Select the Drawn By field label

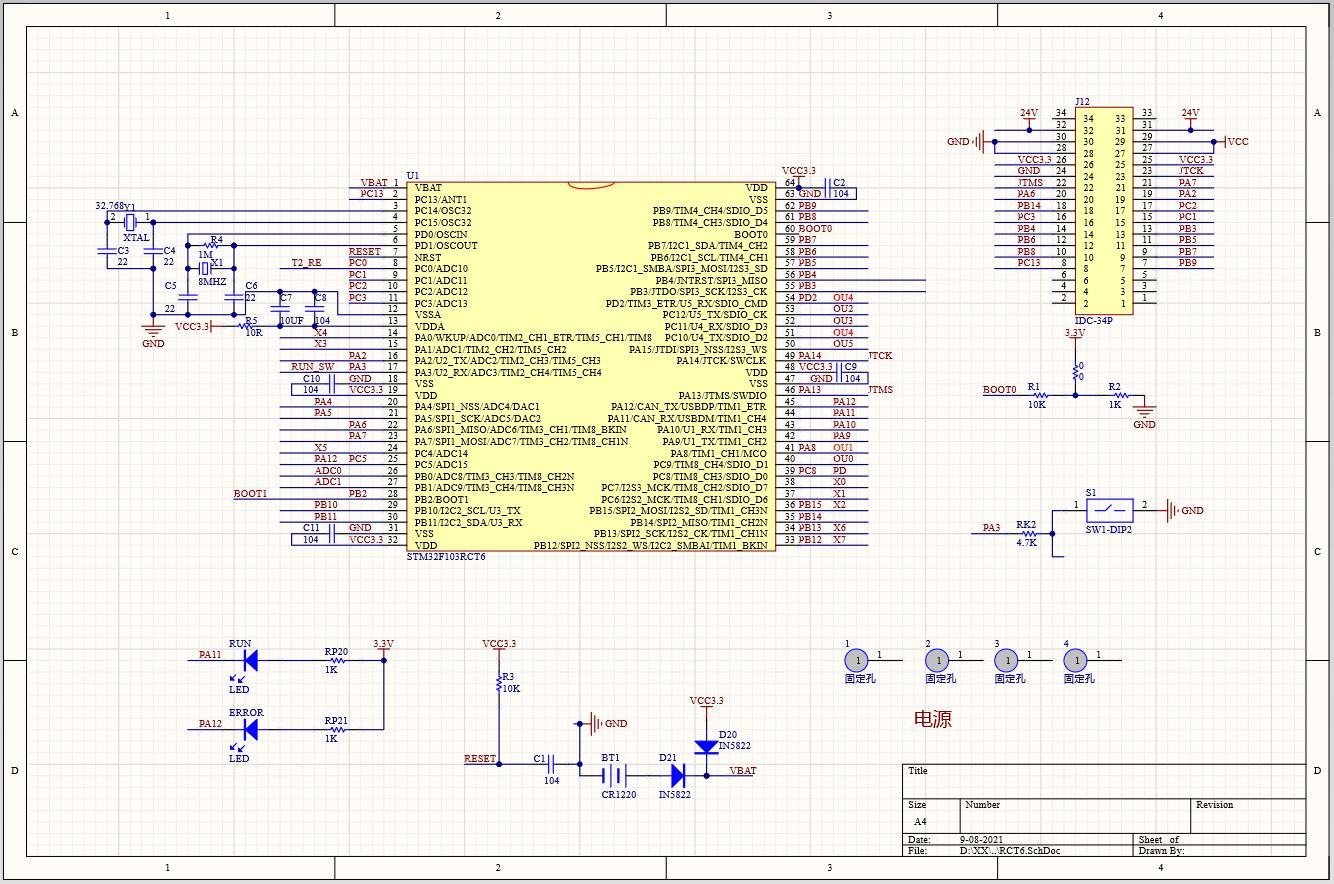1162,851
